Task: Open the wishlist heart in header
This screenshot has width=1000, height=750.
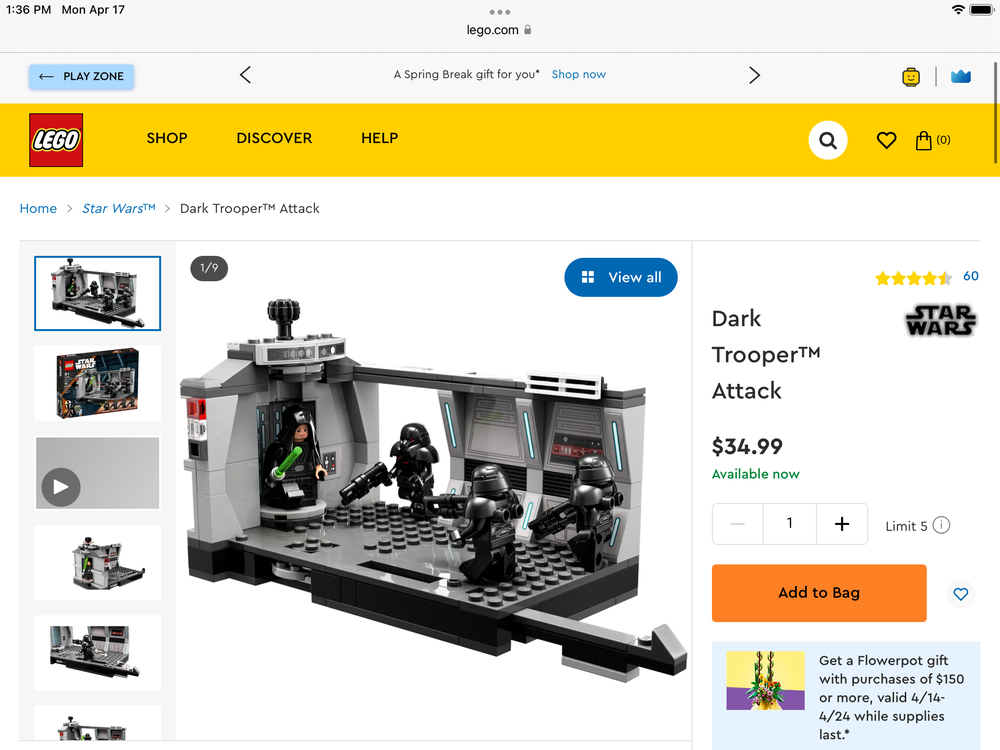Action: pos(886,141)
